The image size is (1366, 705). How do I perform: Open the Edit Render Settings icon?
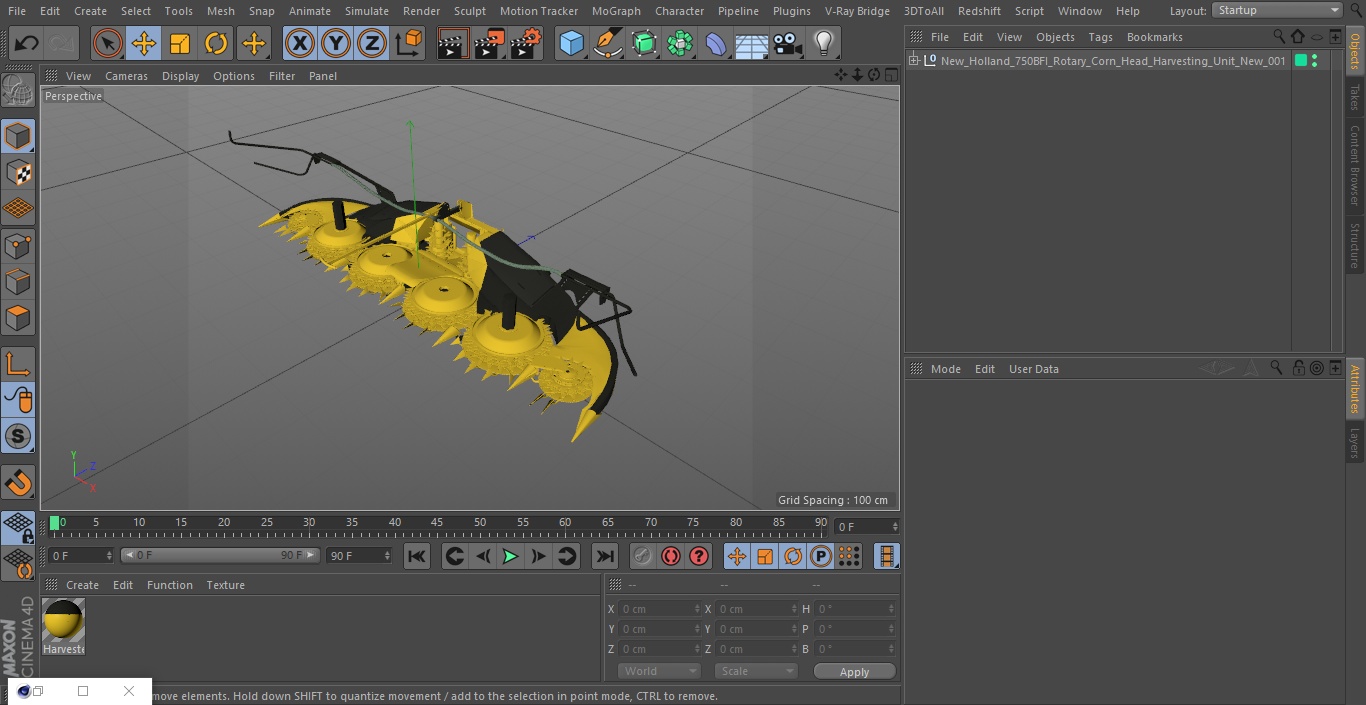coord(526,43)
